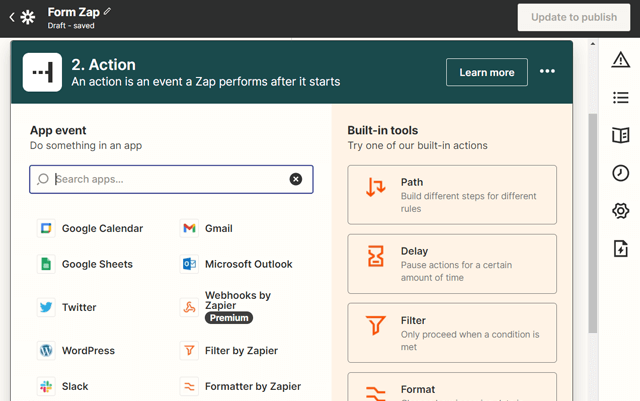640x401 pixels.
Task: Click the Filter by Zapier label
Action: 241,350
